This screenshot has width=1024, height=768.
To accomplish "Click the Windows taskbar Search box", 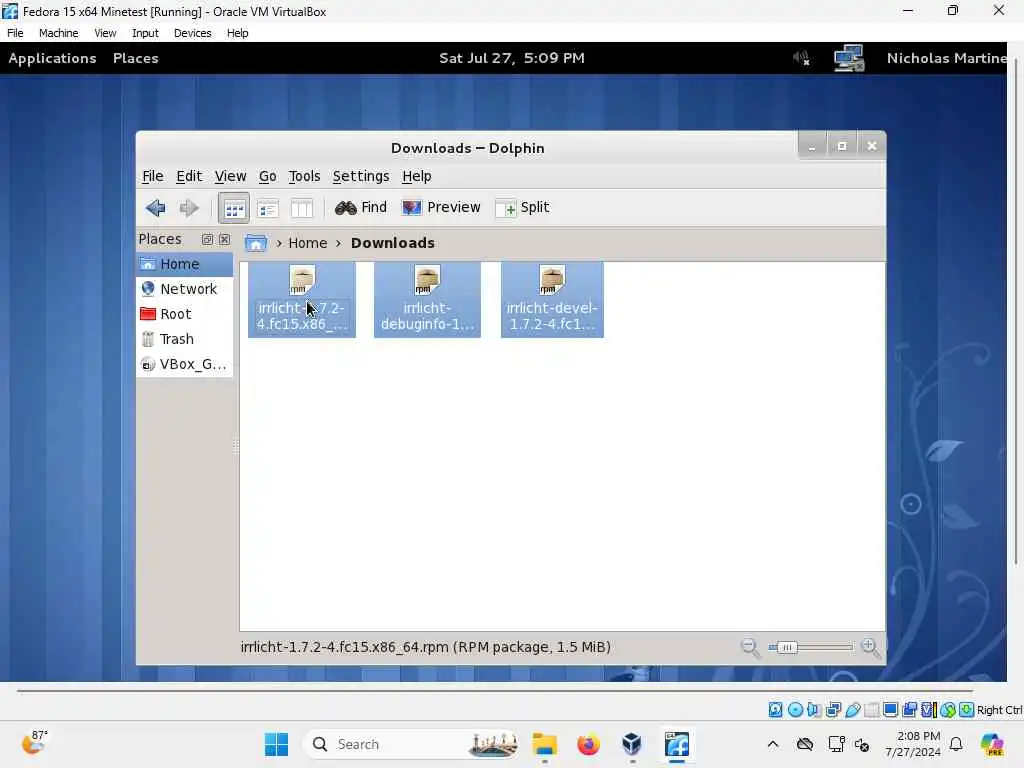I will click(x=411, y=744).
